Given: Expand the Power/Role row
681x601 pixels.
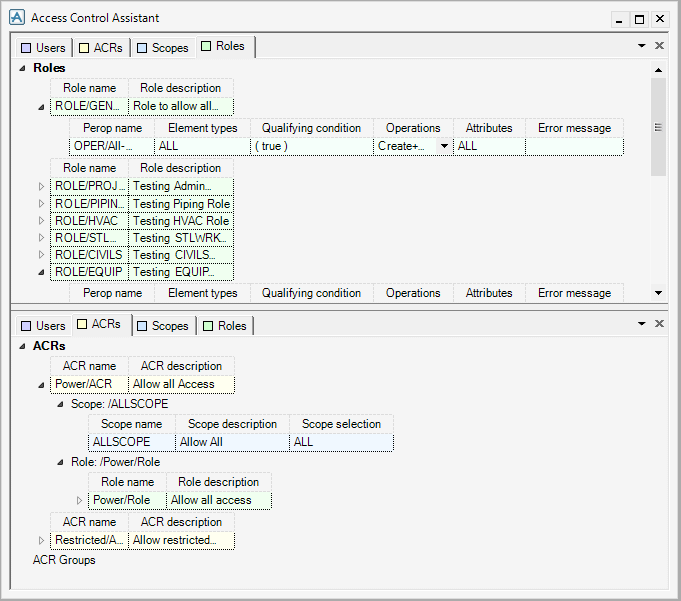Looking at the screenshot, I should [79, 500].
